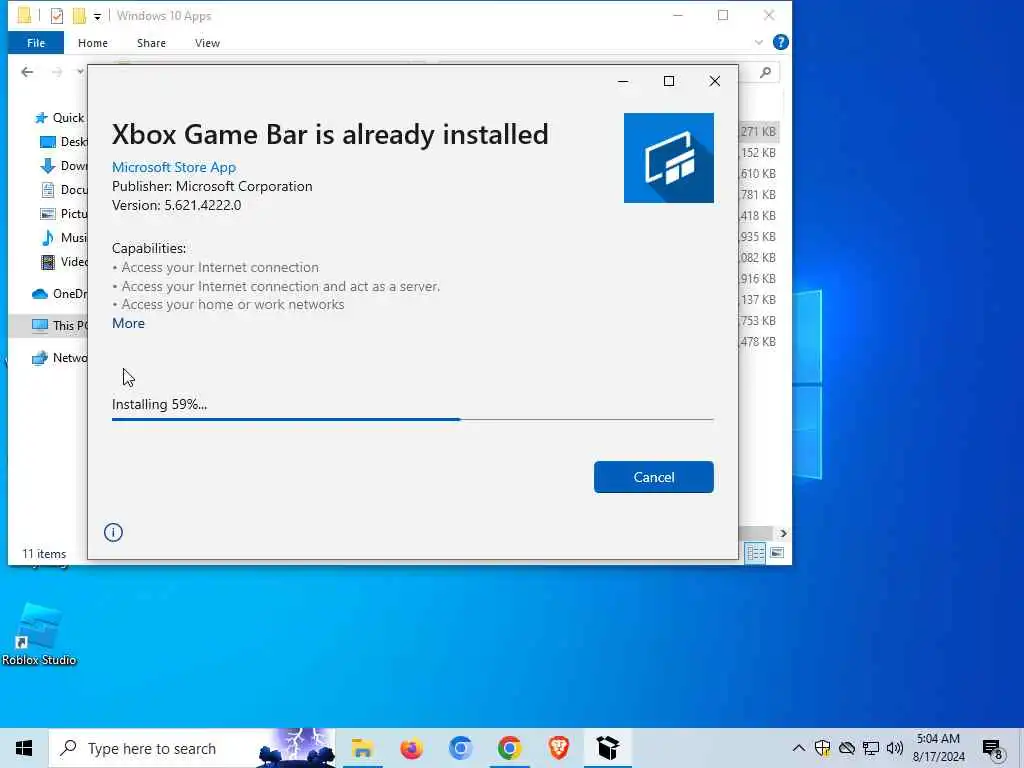Click the search highlights thunderstorm image

[296, 748]
